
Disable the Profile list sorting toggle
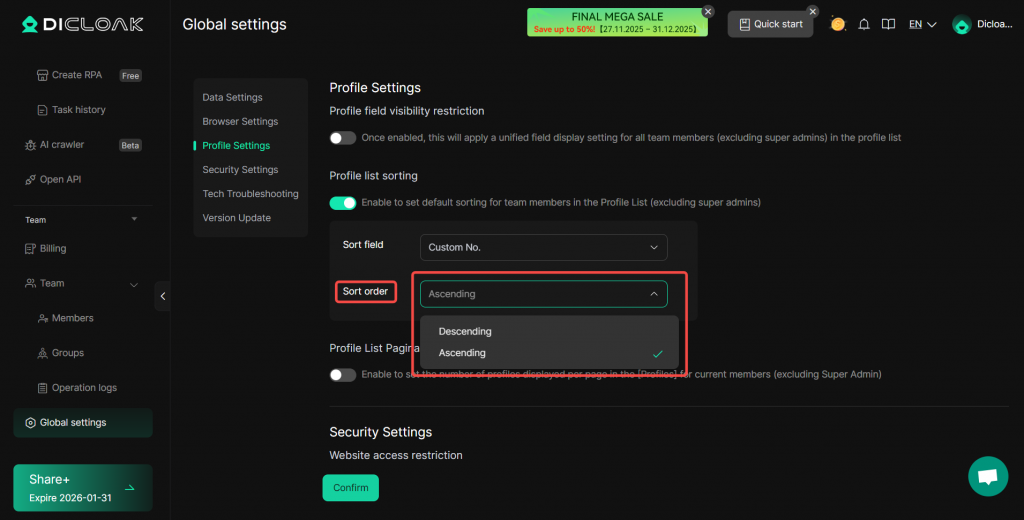click(343, 203)
